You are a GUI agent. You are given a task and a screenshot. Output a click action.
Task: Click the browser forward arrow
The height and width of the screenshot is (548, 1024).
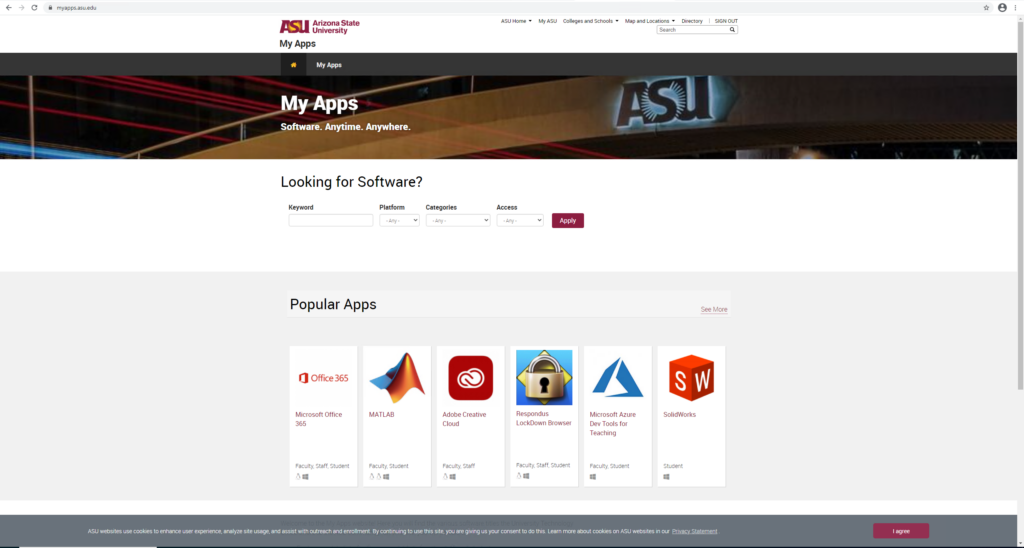(21, 8)
